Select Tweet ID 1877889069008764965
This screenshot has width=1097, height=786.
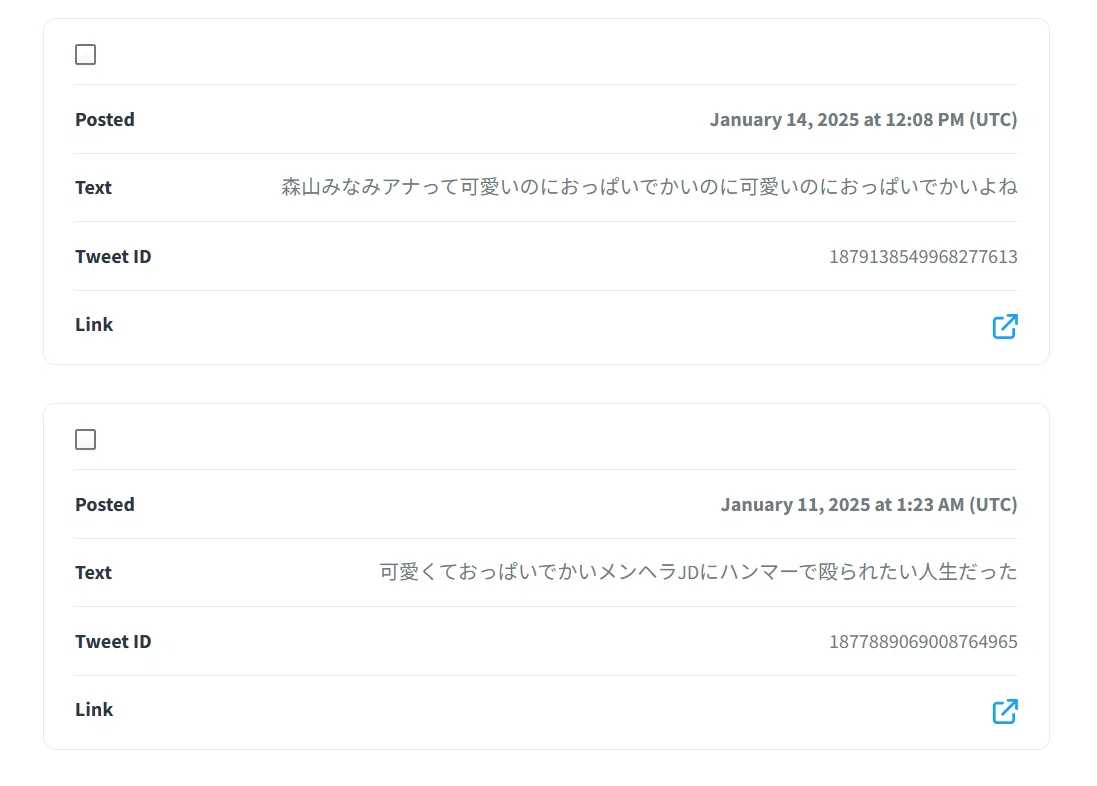click(x=923, y=642)
